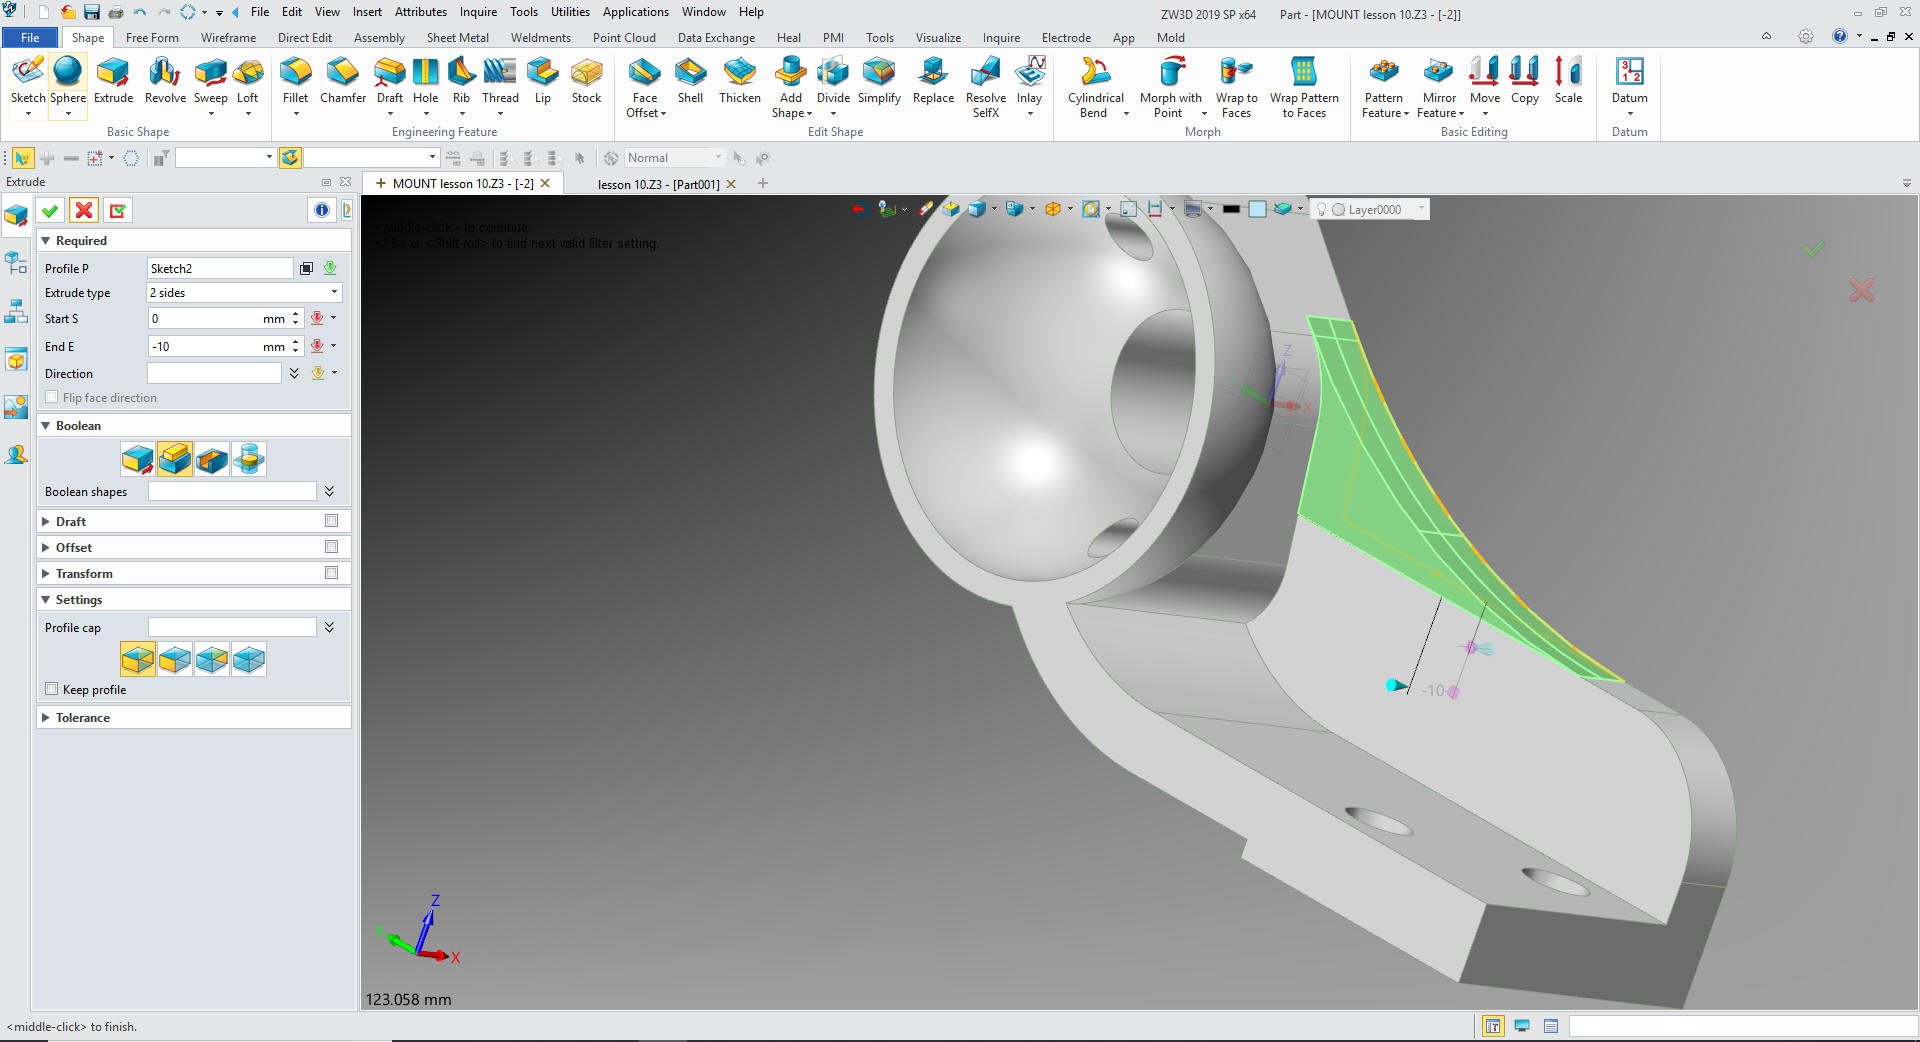Select Base boolean option icon

pyautogui.click(x=138, y=459)
